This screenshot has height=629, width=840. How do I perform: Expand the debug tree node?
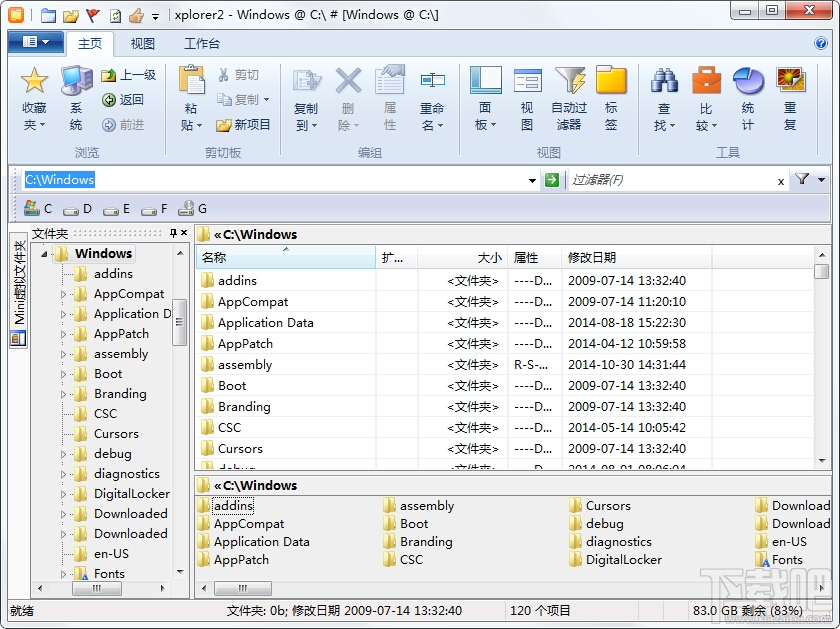(63, 454)
